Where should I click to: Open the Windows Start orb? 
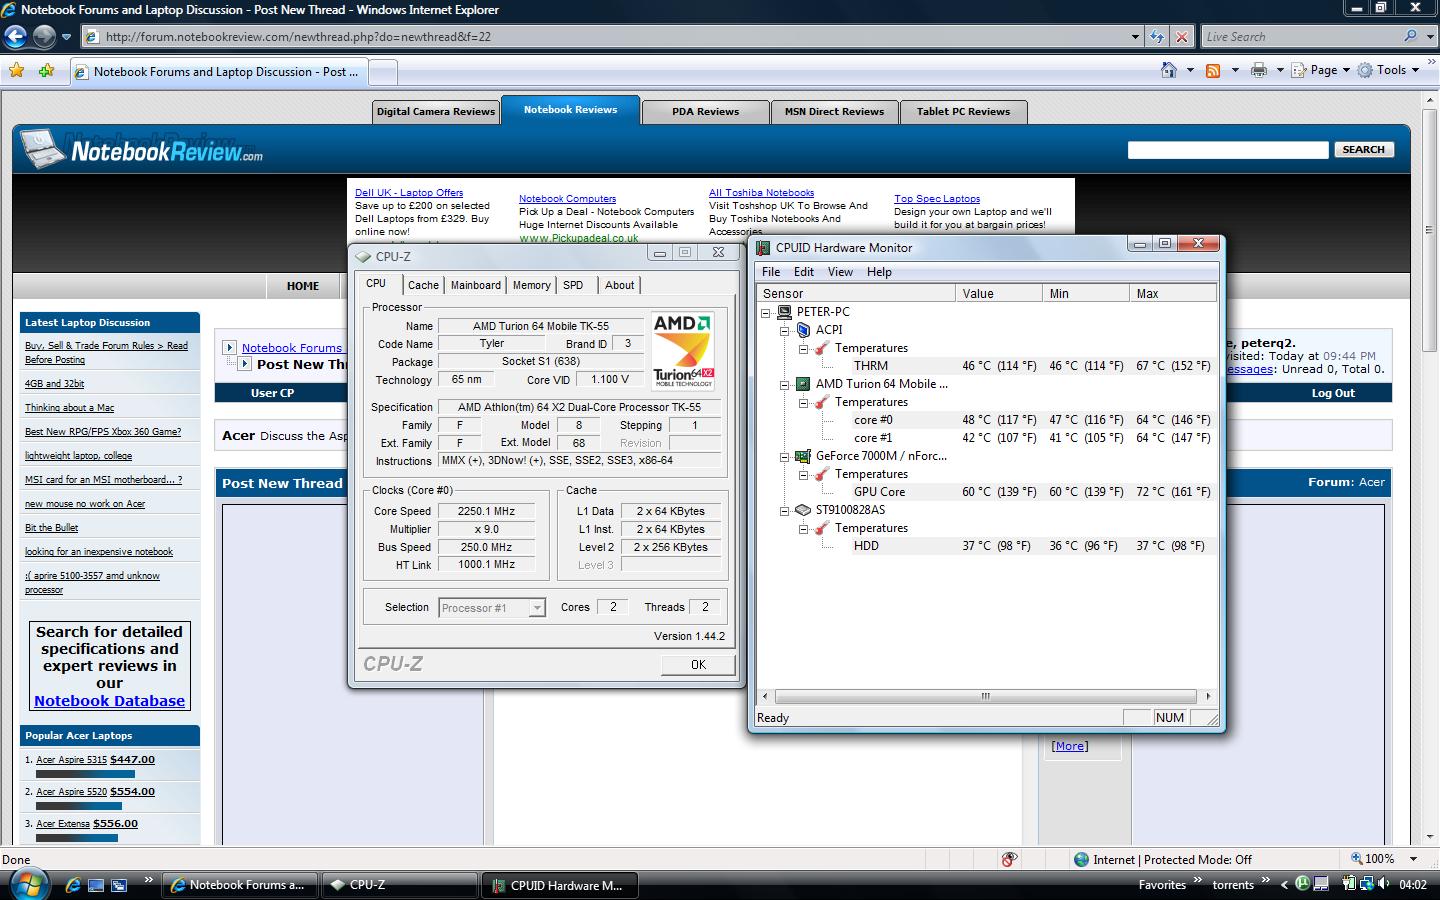tap(29, 884)
